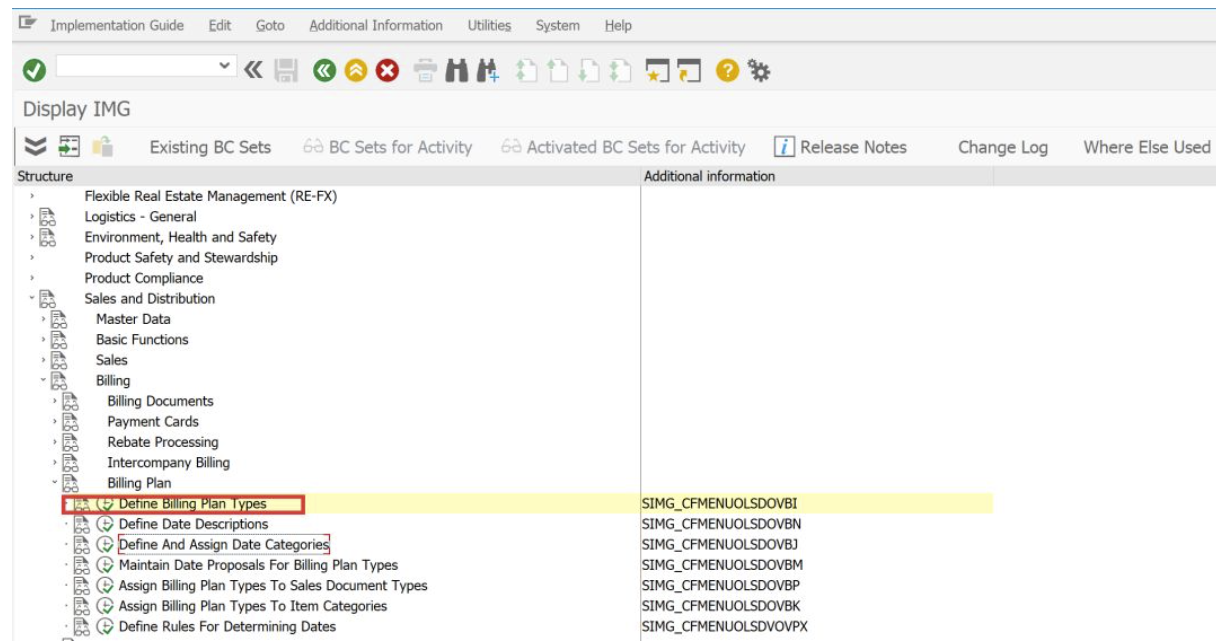The width and height of the screenshot is (1216, 643).
Task: Collapse the Sales and Distribution node
Action: 32,299
